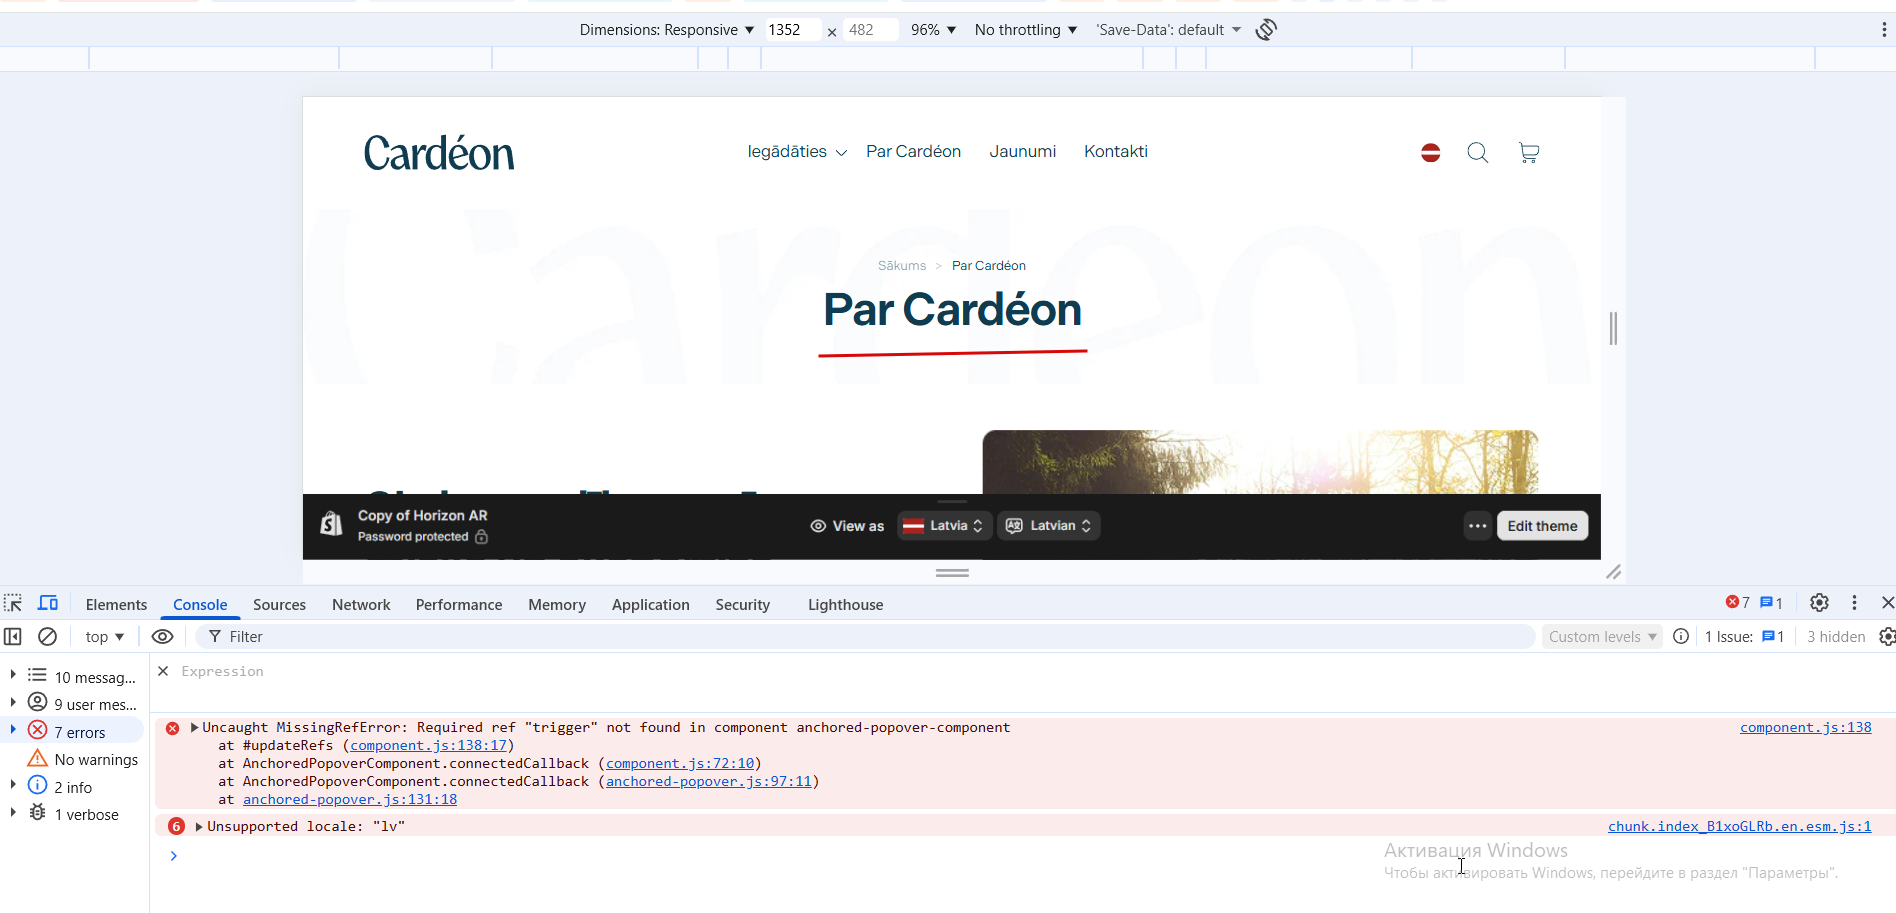
Task: Open the component.js:138 source link
Action: point(1806,728)
